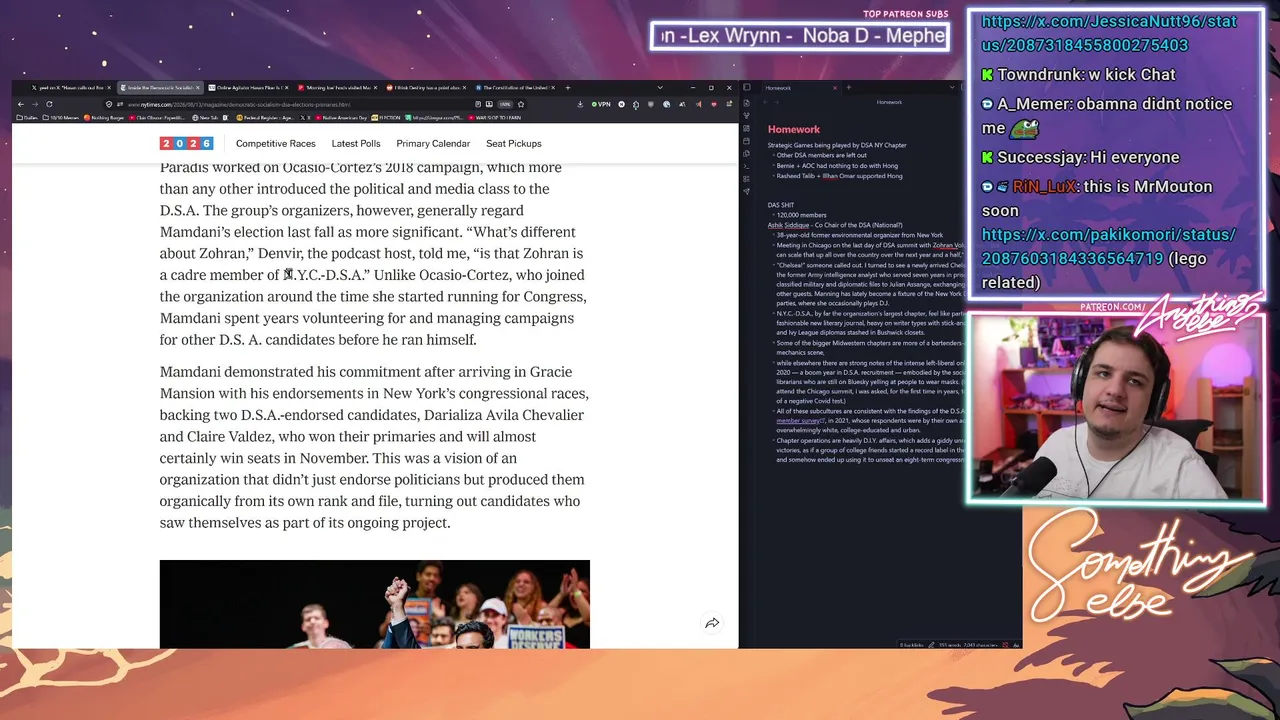Screen dimensions: 1280x720
Task: Click the '120,000 members' bullet in the note
Action: pyautogui.click(x=802, y=215)
